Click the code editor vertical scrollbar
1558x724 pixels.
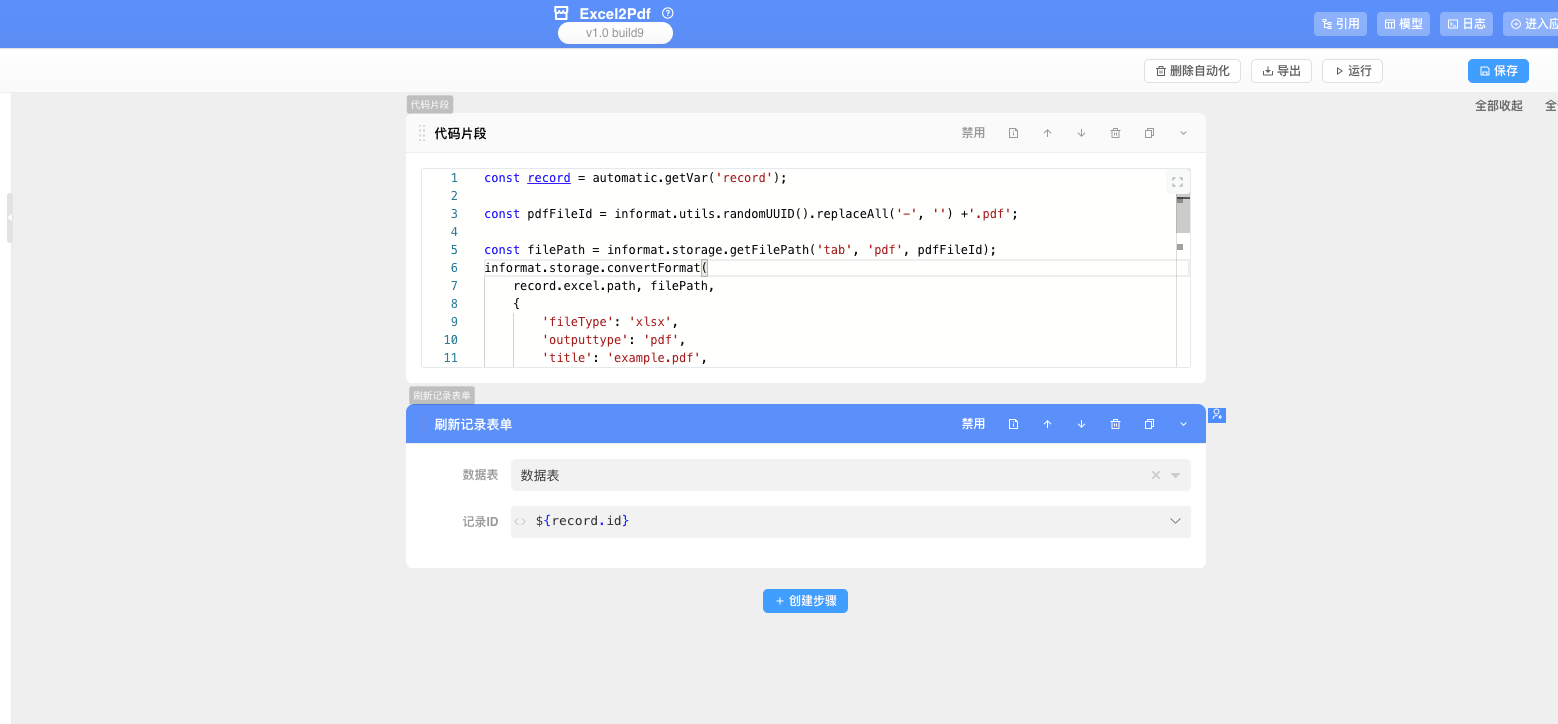point(1183,216)
